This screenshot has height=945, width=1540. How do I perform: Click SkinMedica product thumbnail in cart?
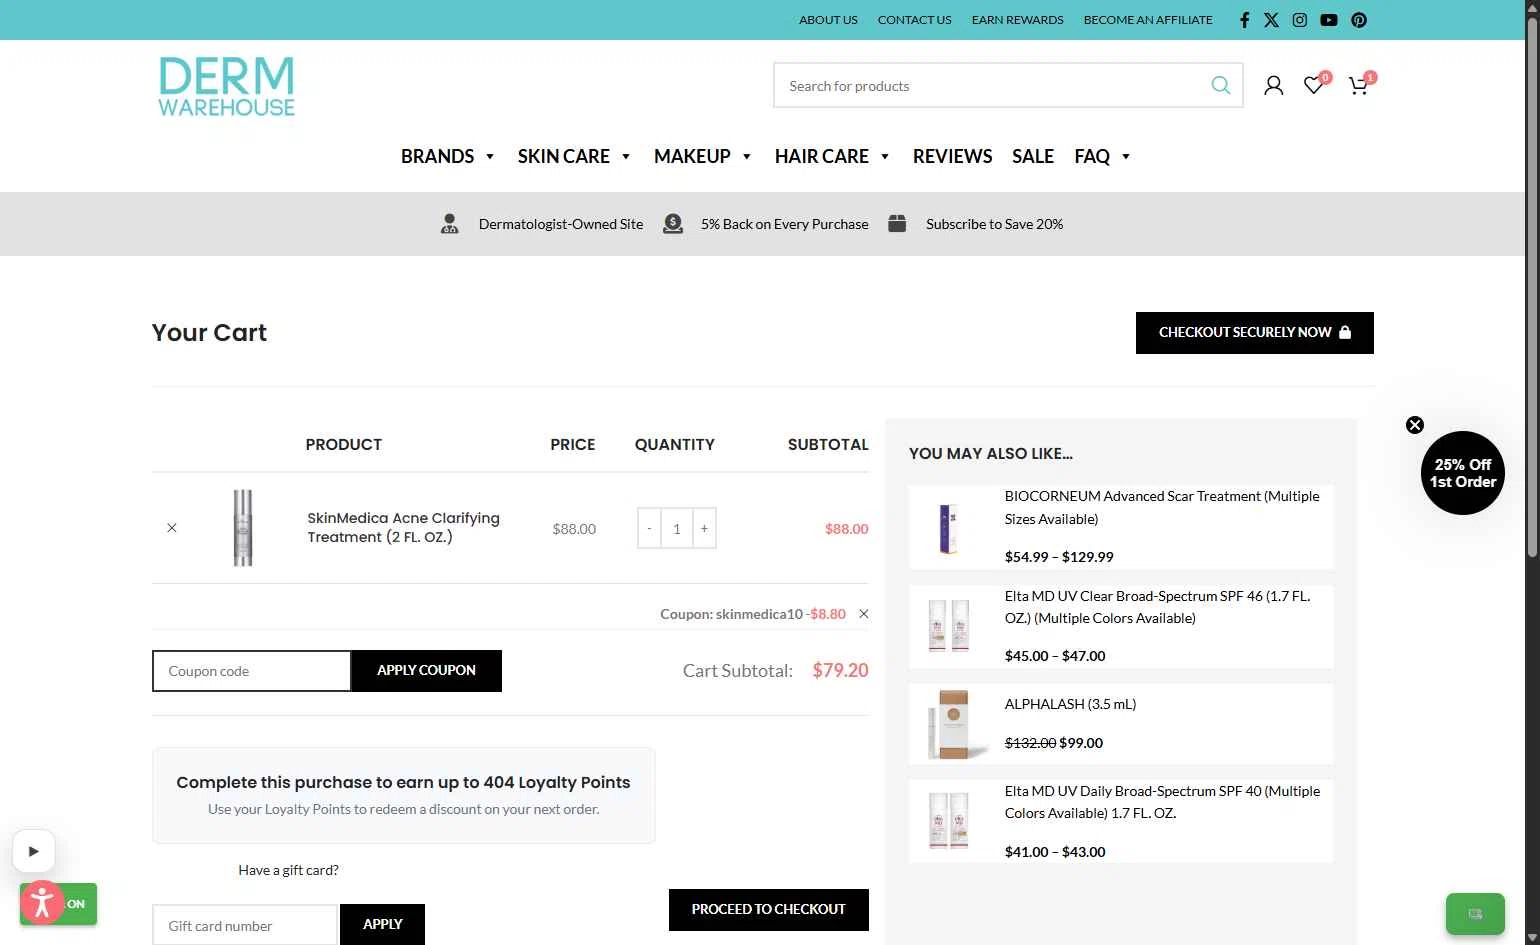tap(243, 528)
